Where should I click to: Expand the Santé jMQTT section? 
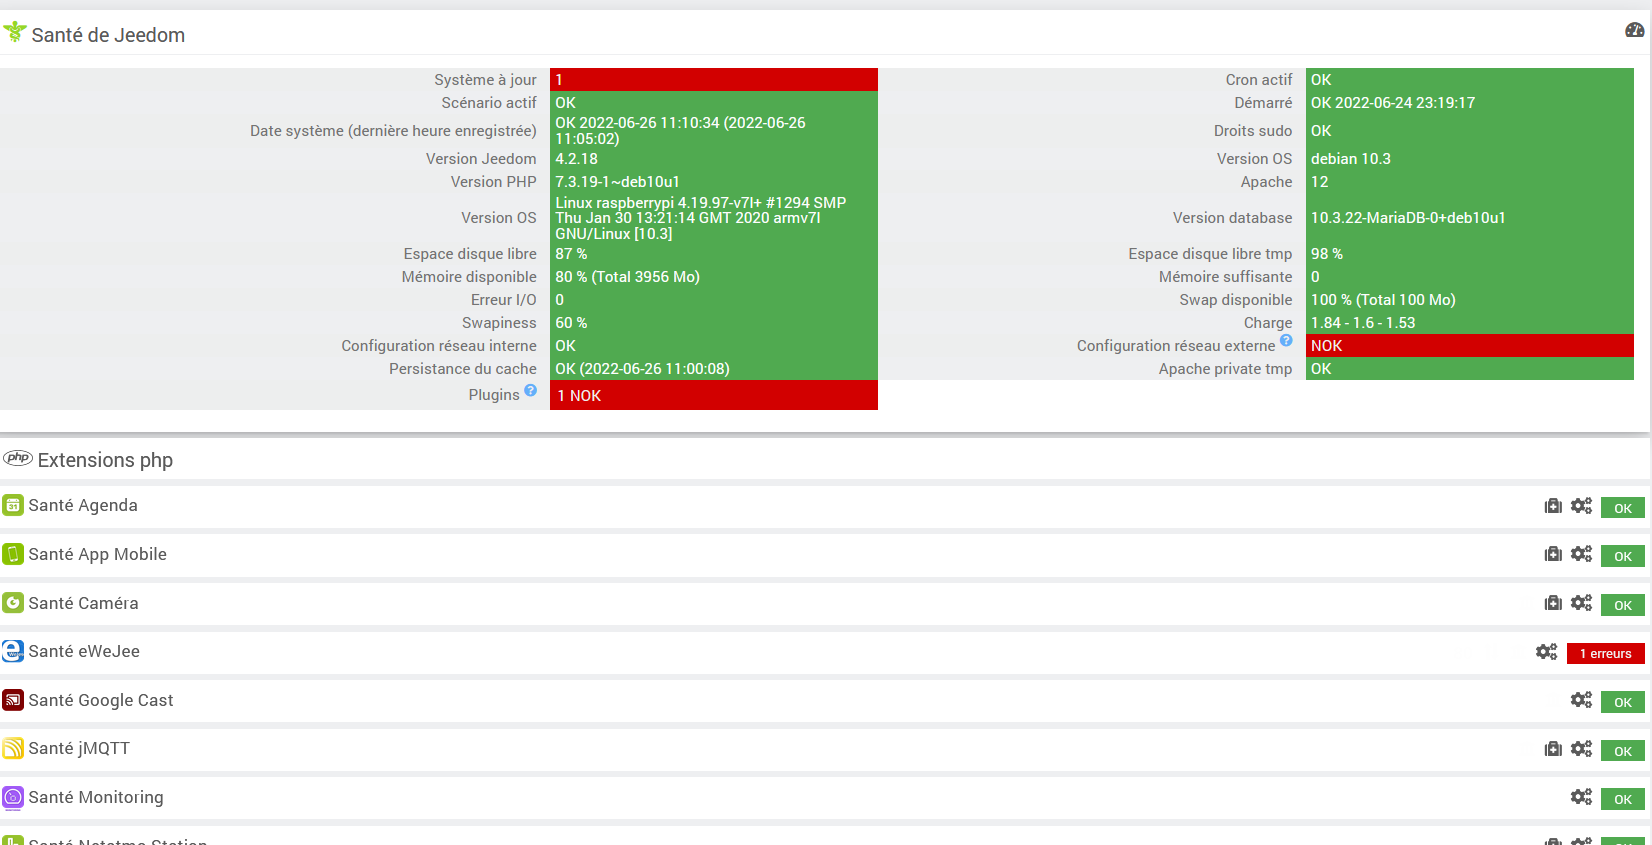(x=79, y=748)
